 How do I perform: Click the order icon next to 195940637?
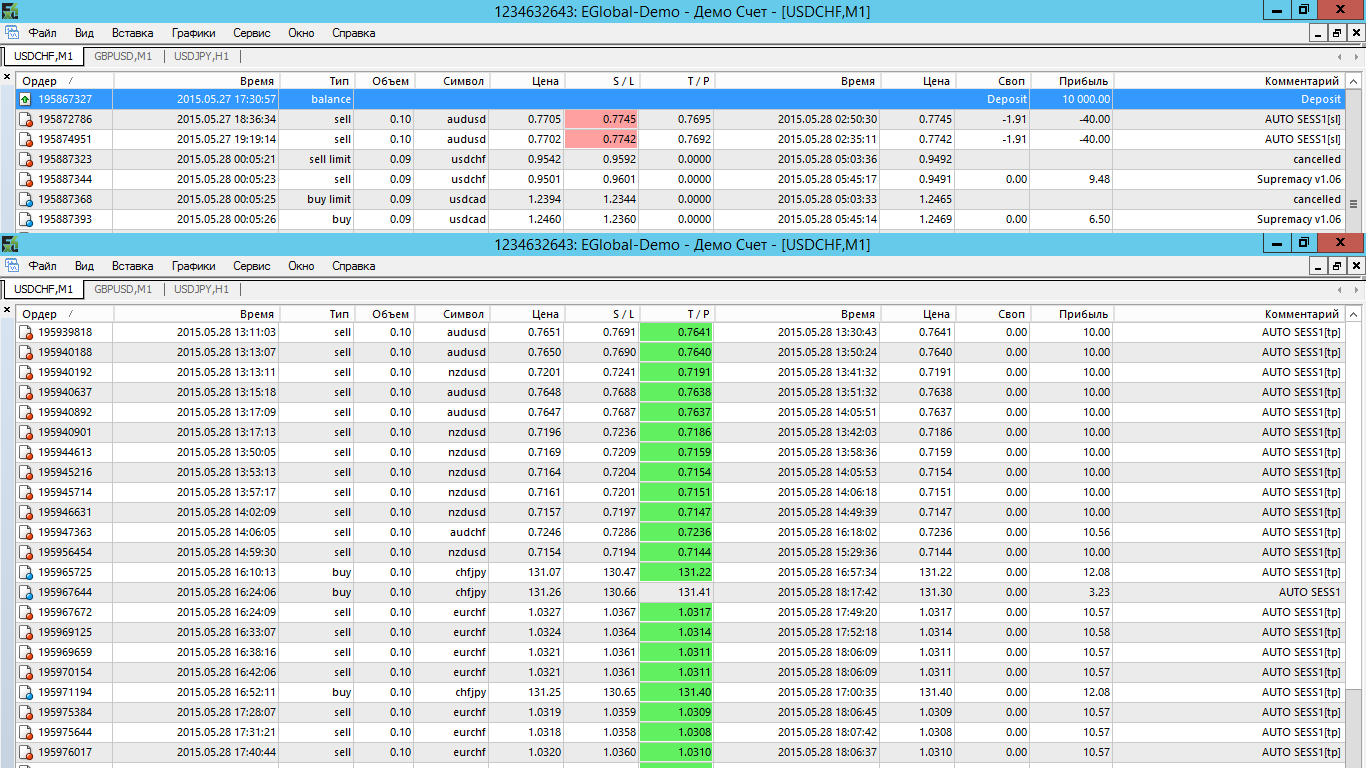pyautogui.click(x=26, y=392)
